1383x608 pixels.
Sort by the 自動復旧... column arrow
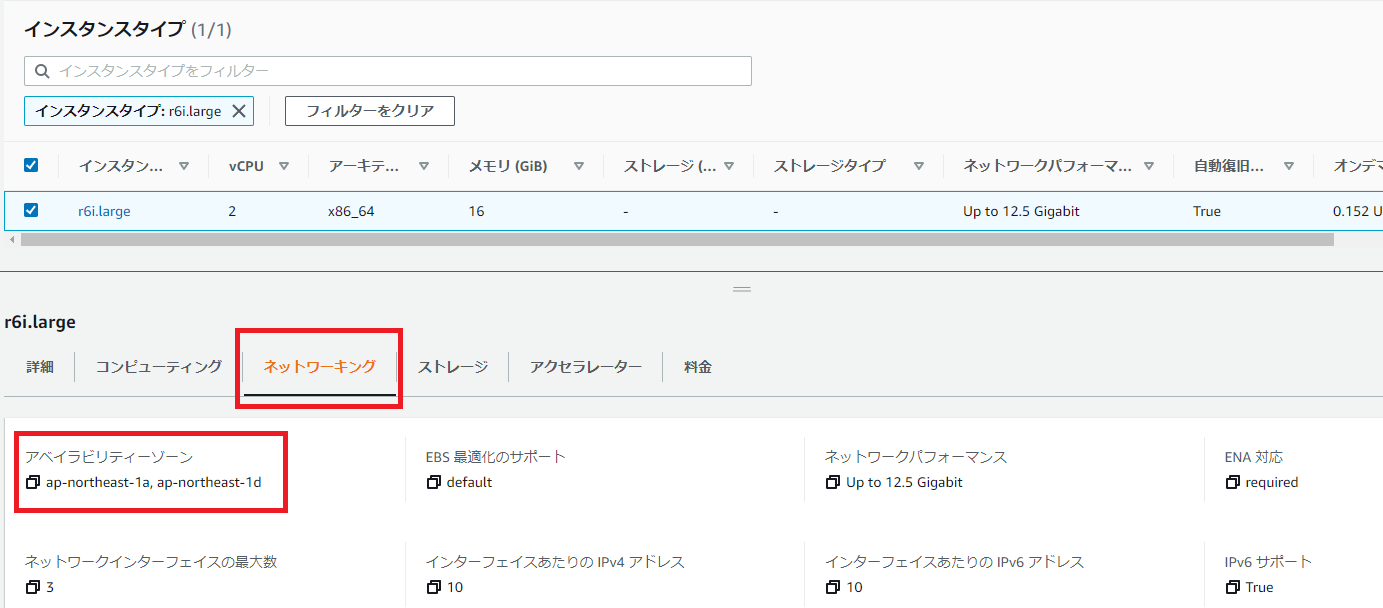[1289, 166]
